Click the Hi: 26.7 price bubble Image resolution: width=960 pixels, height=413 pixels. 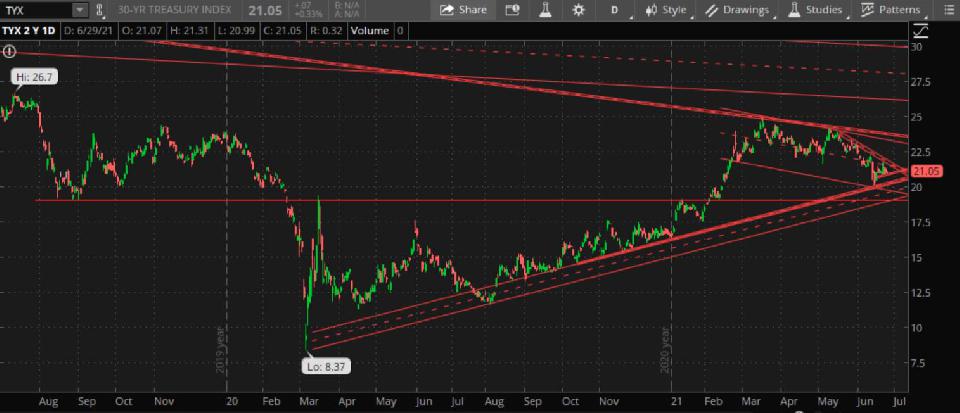pos(34,78)
